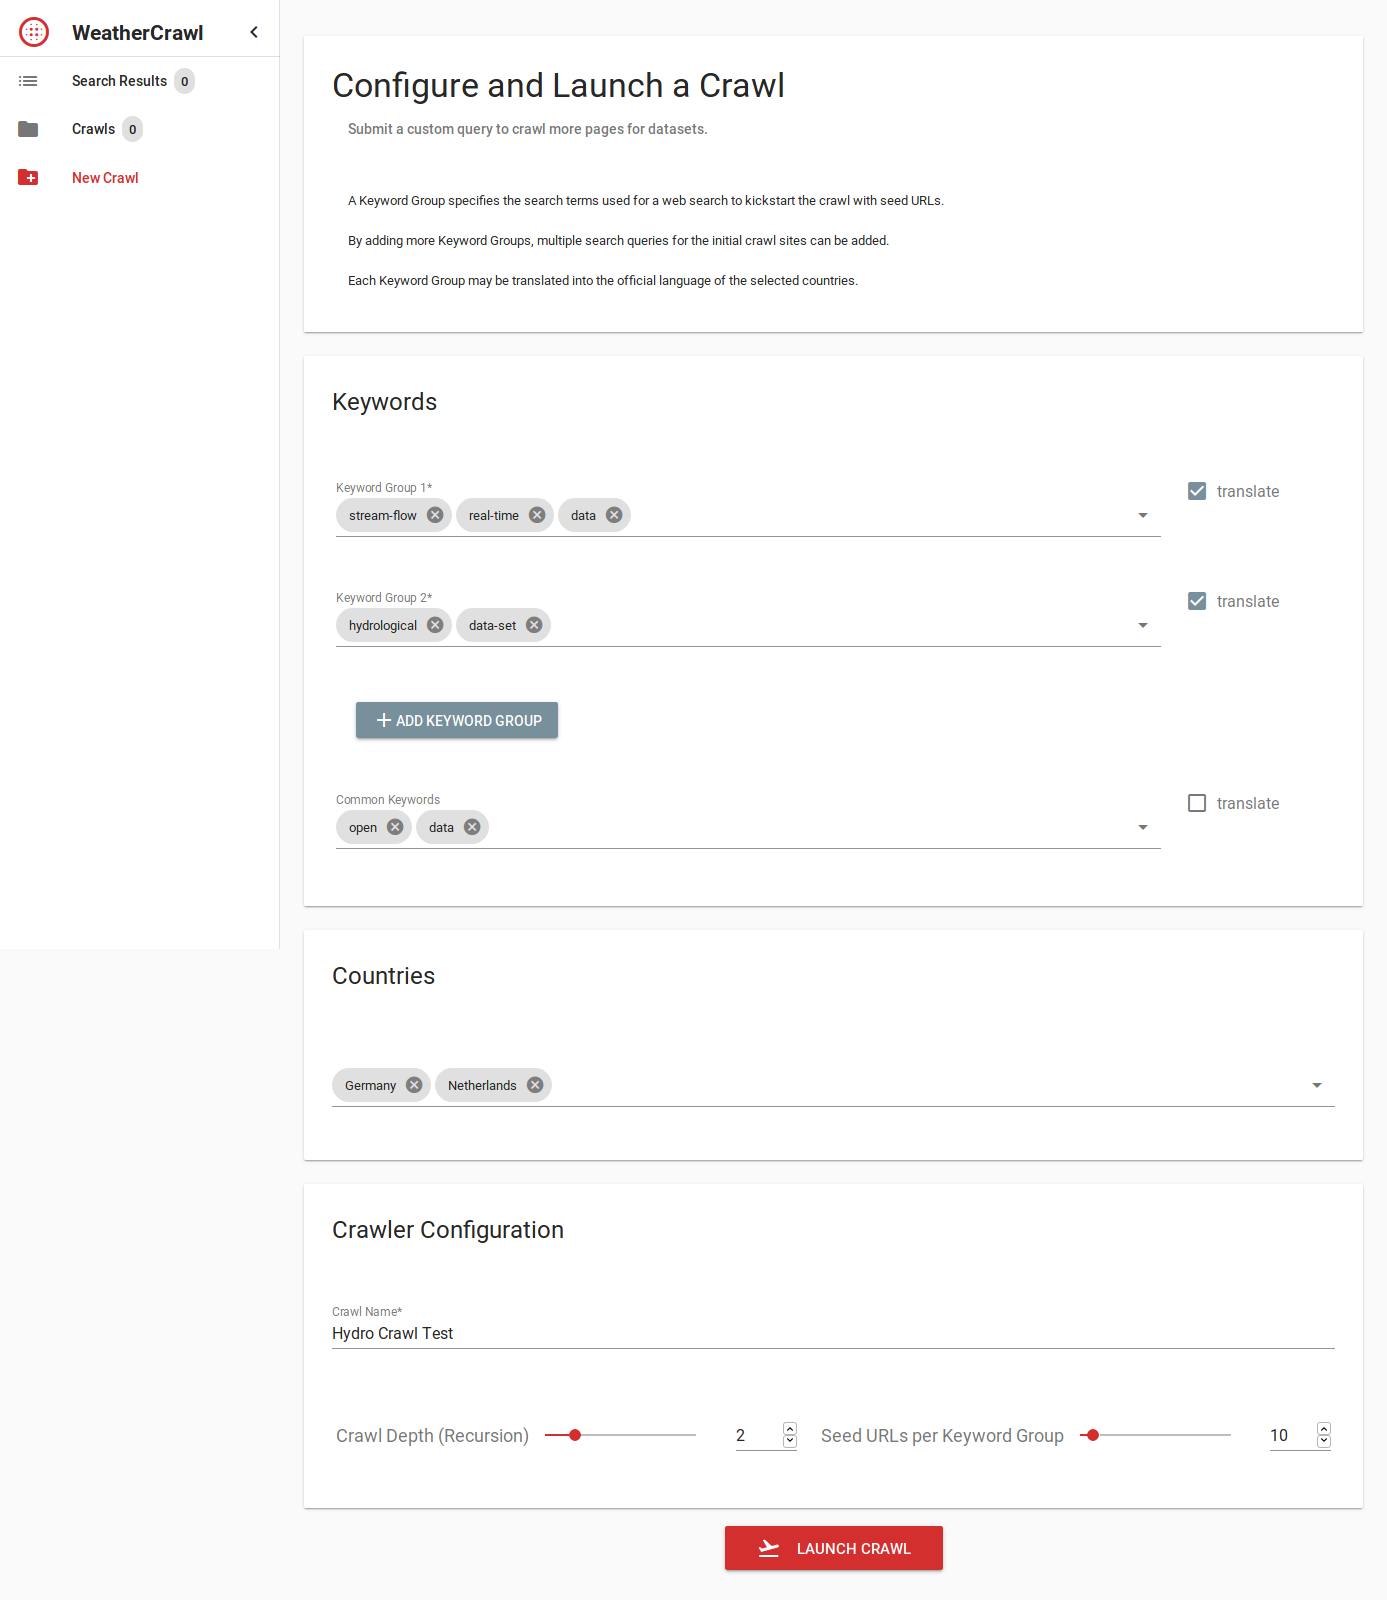Click the Search Results count badge
The image size is (1387, 1600).
pos(184,81)
